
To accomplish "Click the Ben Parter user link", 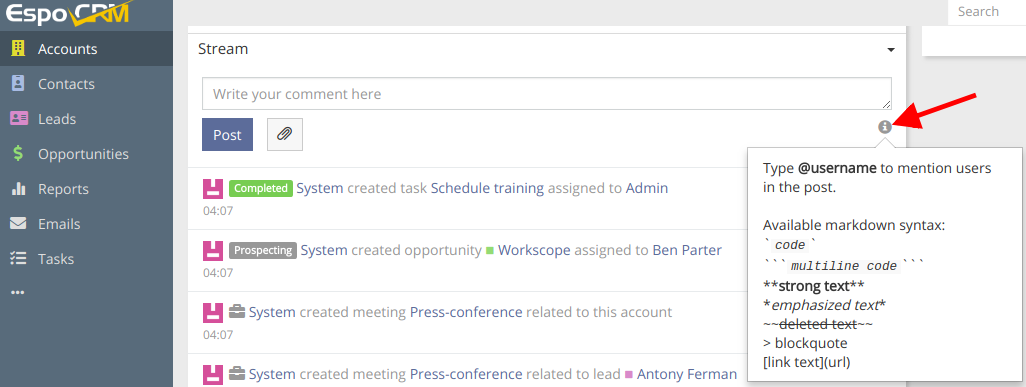I will tap(687, 250).
